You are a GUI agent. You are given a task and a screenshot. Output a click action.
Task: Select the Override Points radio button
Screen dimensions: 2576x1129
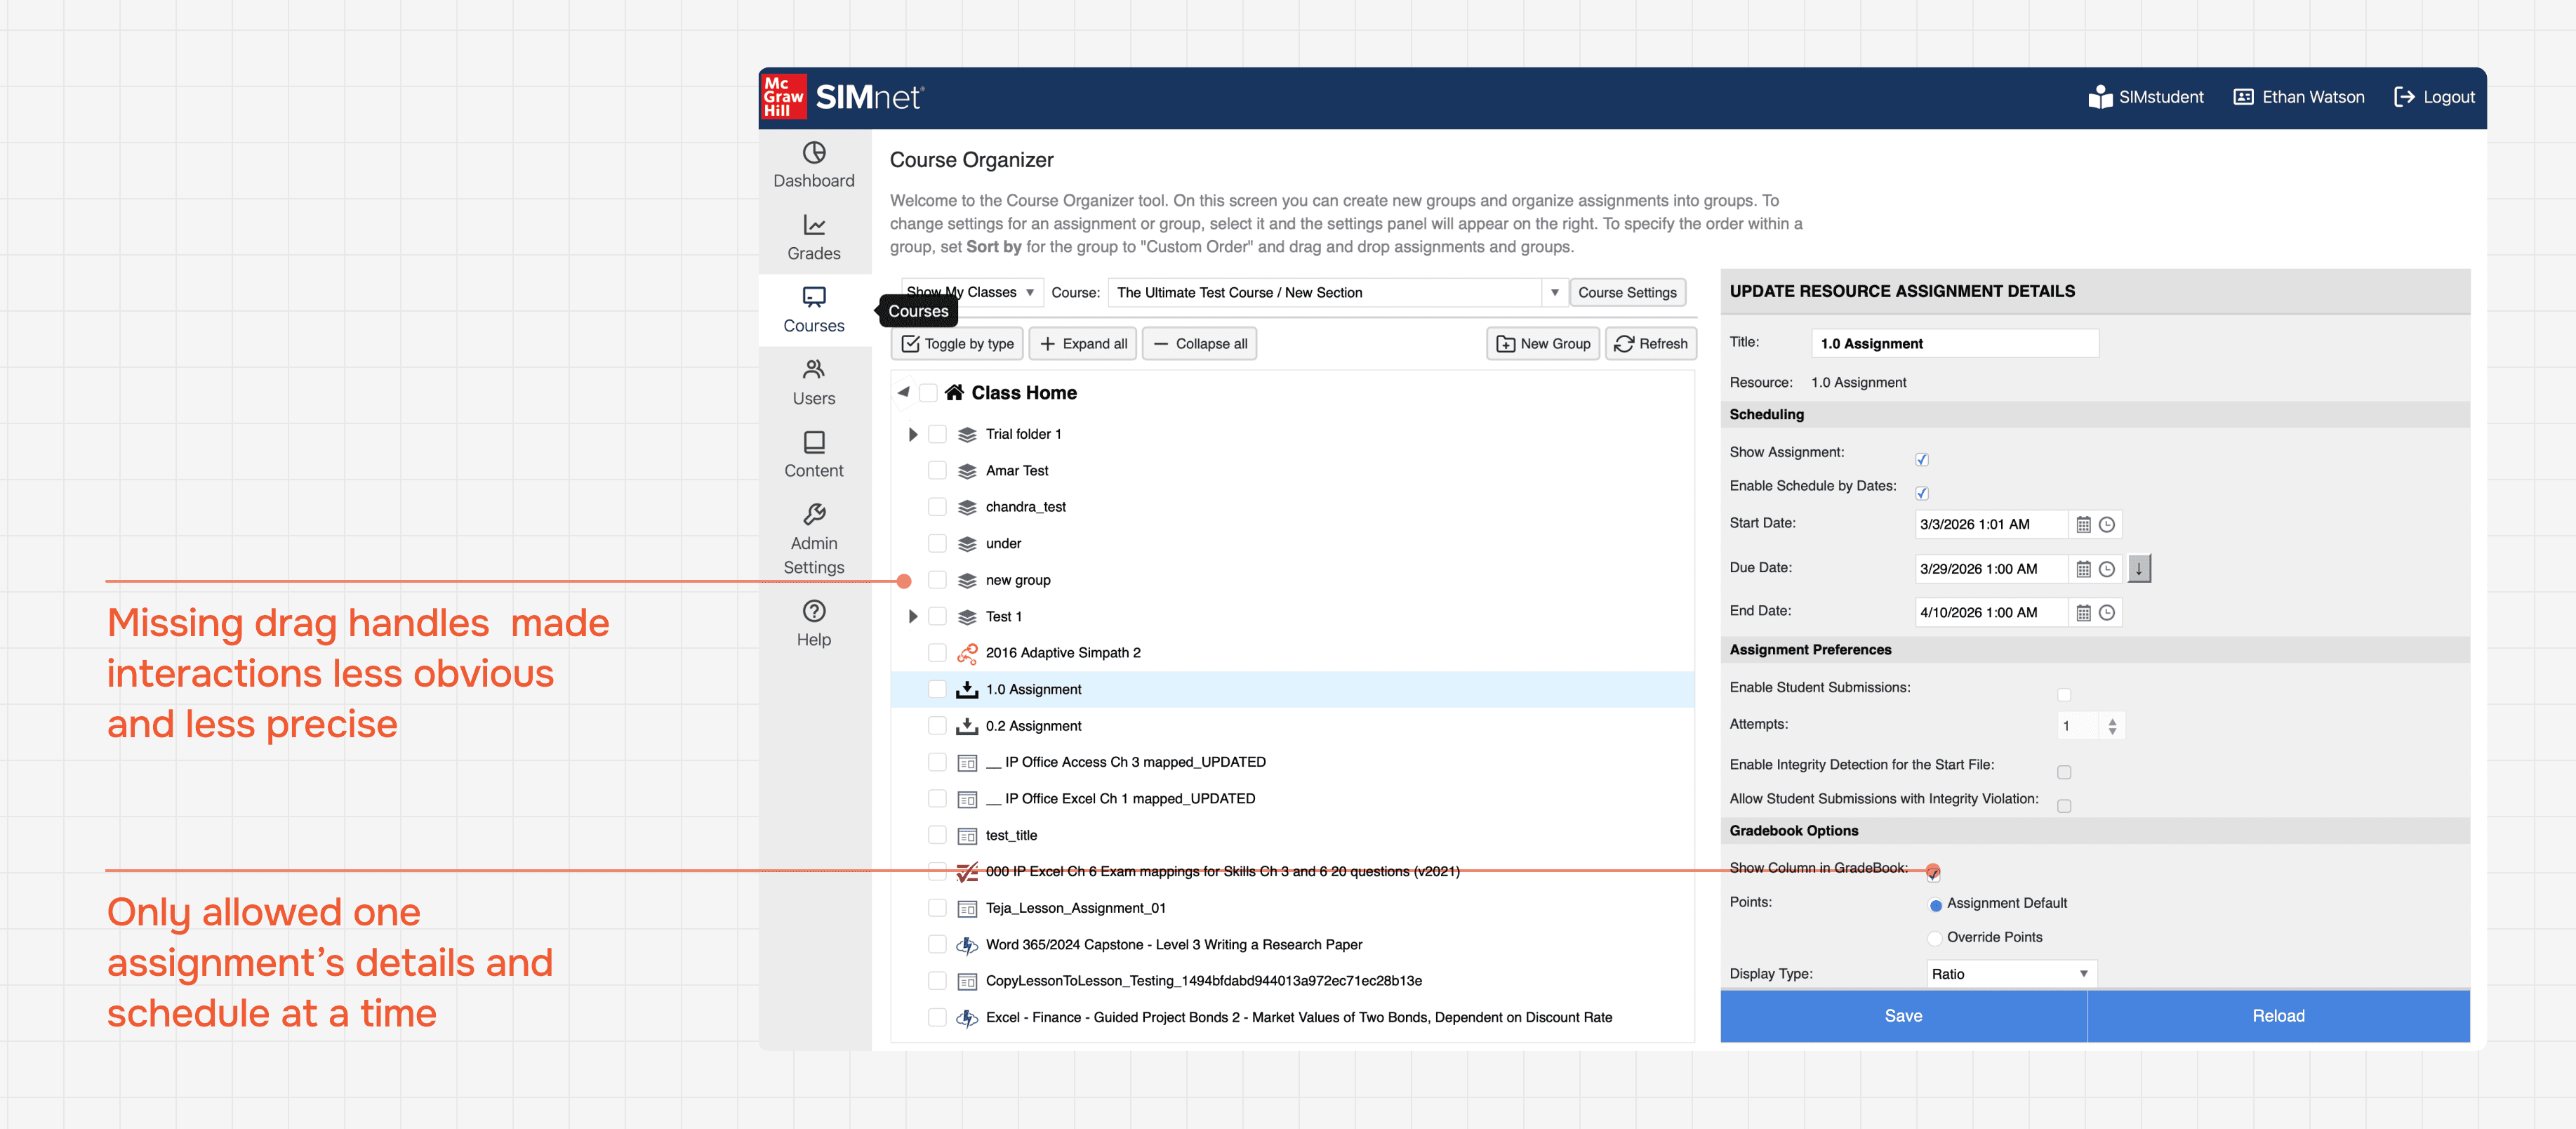pyautogui.click(x=1934, y=938)
